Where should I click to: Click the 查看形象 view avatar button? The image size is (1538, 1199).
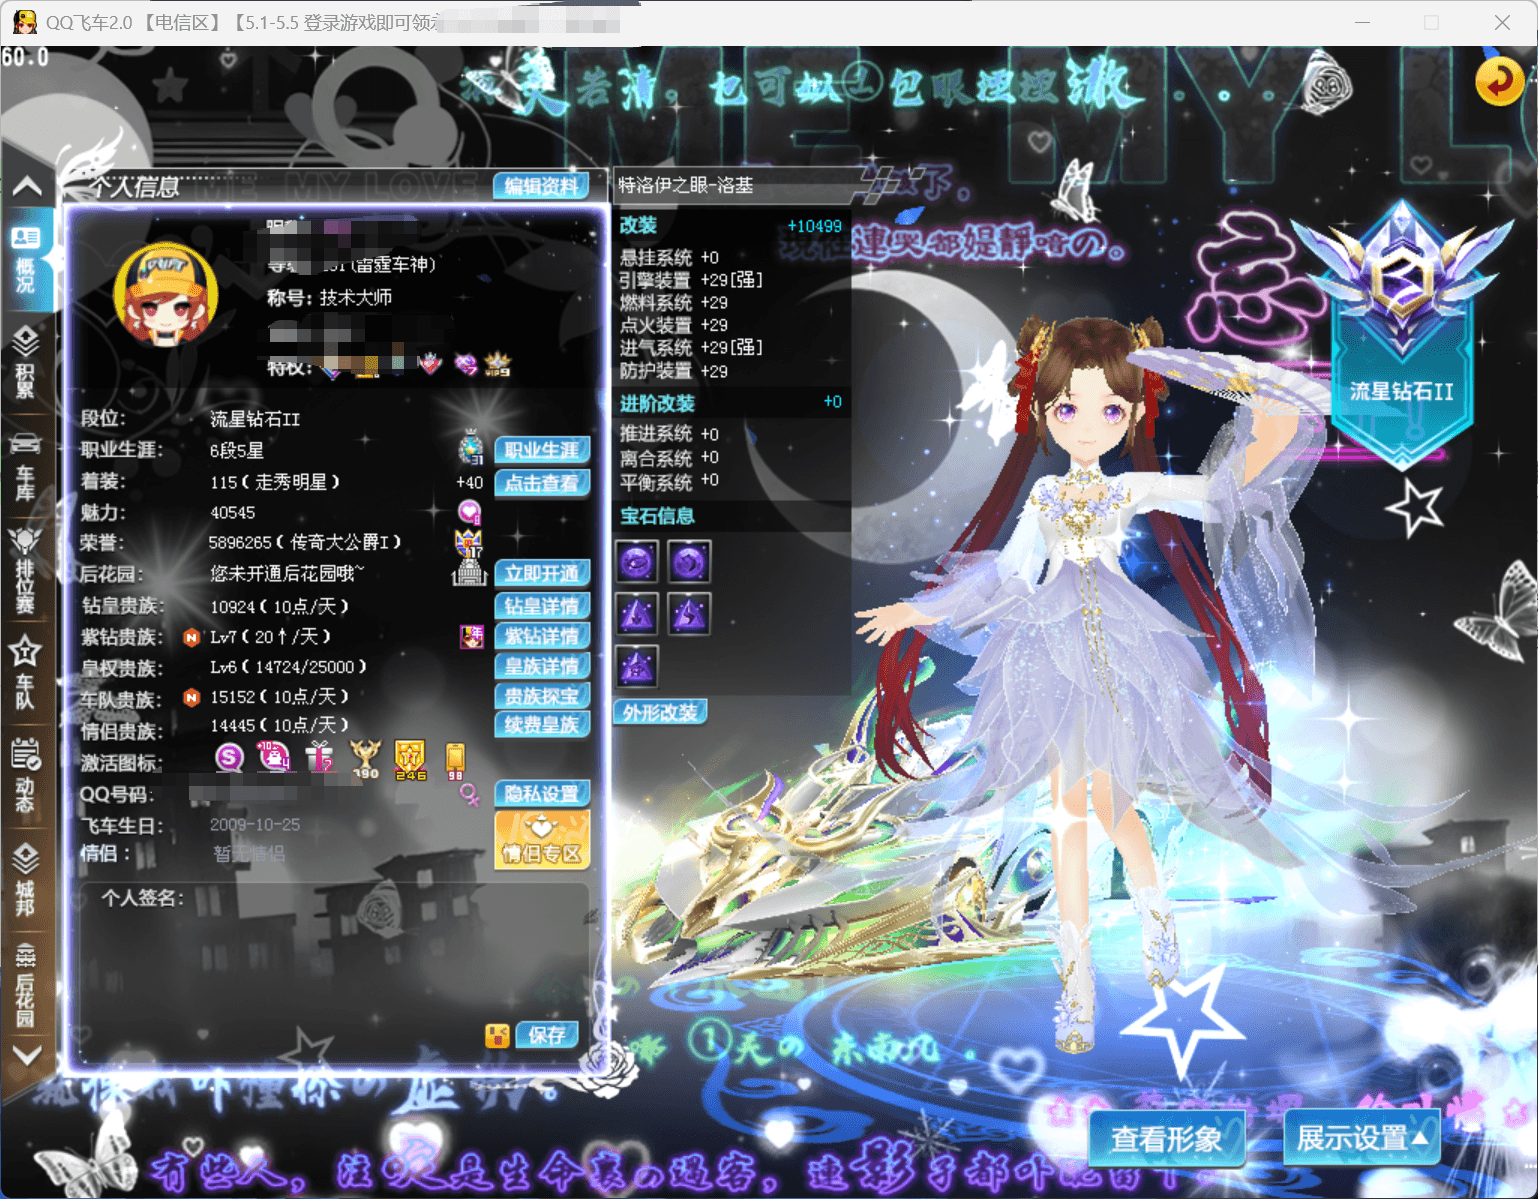(x=1166, y=1138)
